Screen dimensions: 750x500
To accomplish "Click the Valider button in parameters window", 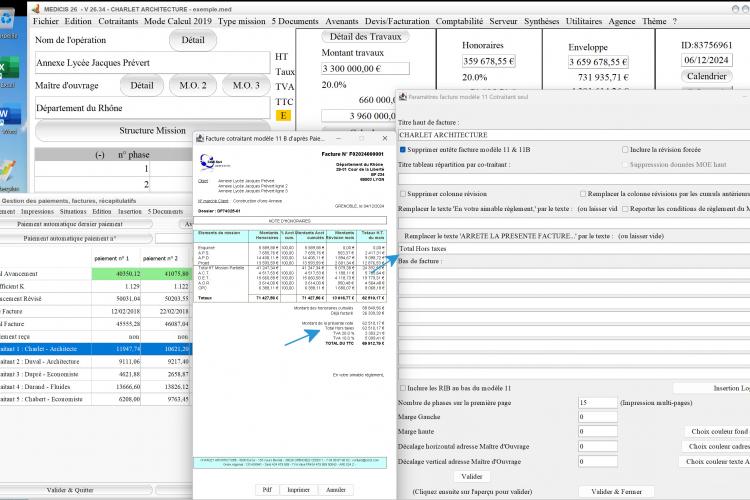I will point(472,477).
